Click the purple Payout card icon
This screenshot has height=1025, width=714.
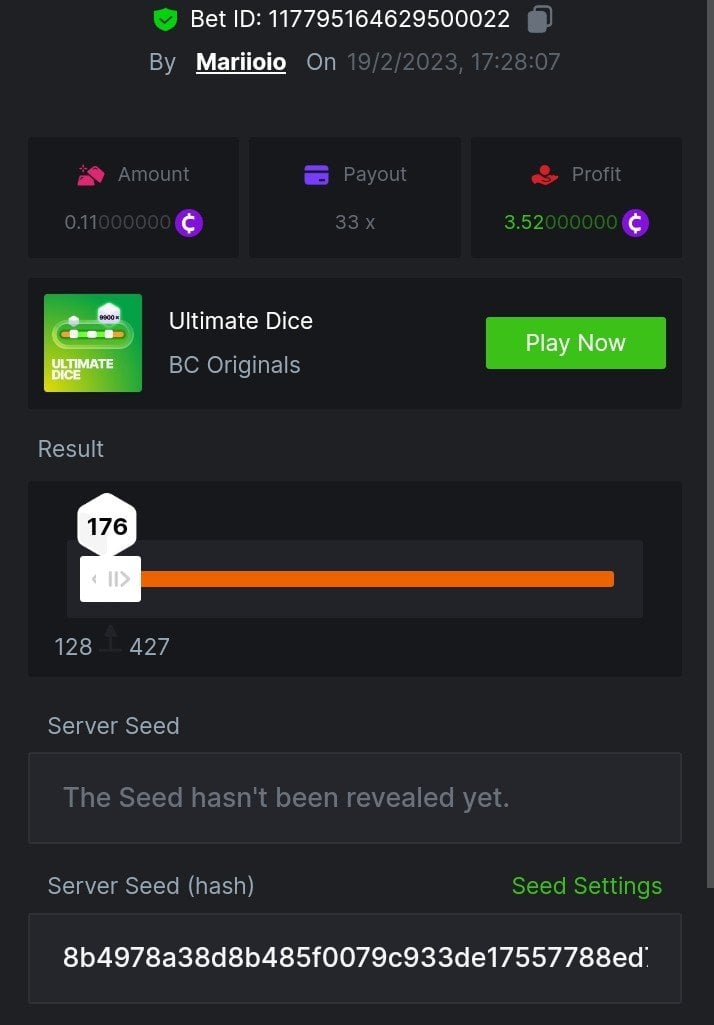pyautogui.click(x=316, y=175)
